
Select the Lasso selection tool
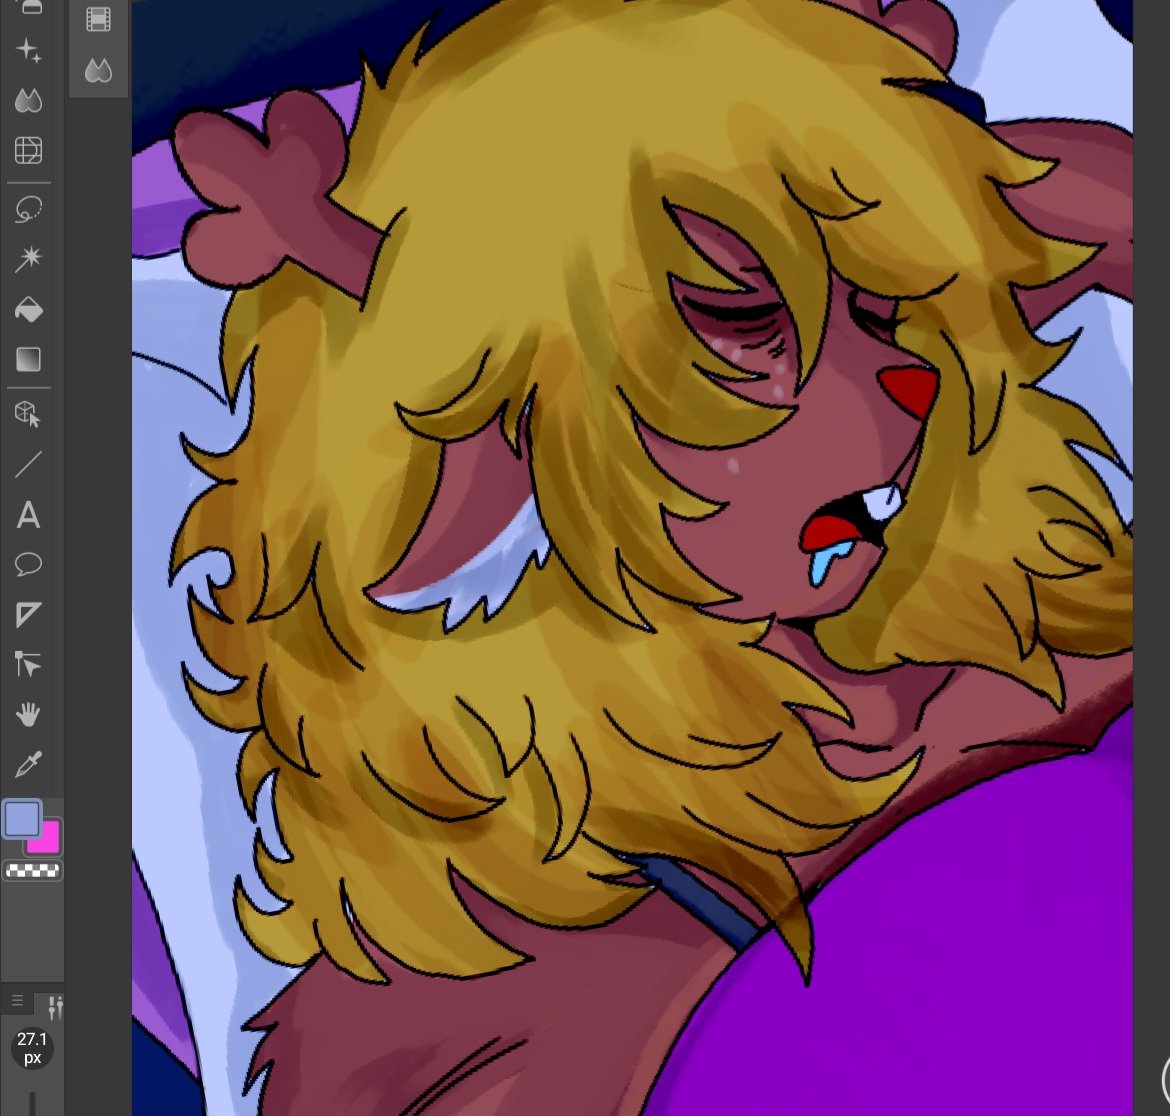click(x=28, y=209)
